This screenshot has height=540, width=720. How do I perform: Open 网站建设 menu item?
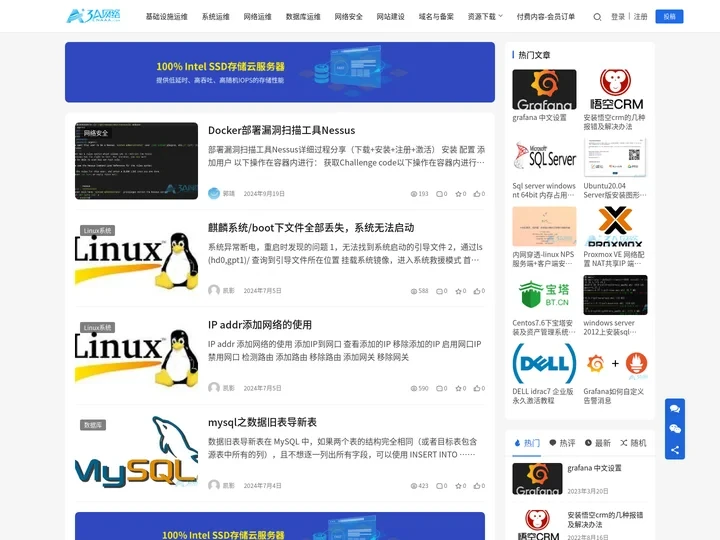tap(391, 17)
